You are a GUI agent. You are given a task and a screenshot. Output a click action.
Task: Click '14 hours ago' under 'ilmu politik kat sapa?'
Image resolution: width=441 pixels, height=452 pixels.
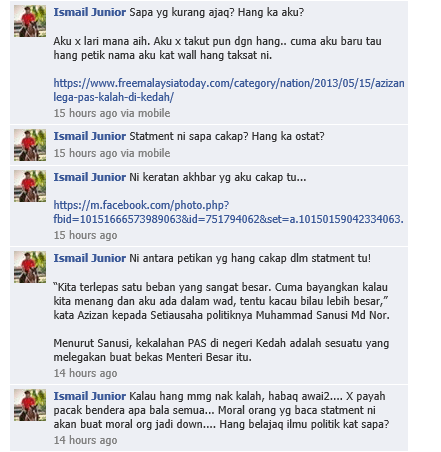(x=85, y=440)
